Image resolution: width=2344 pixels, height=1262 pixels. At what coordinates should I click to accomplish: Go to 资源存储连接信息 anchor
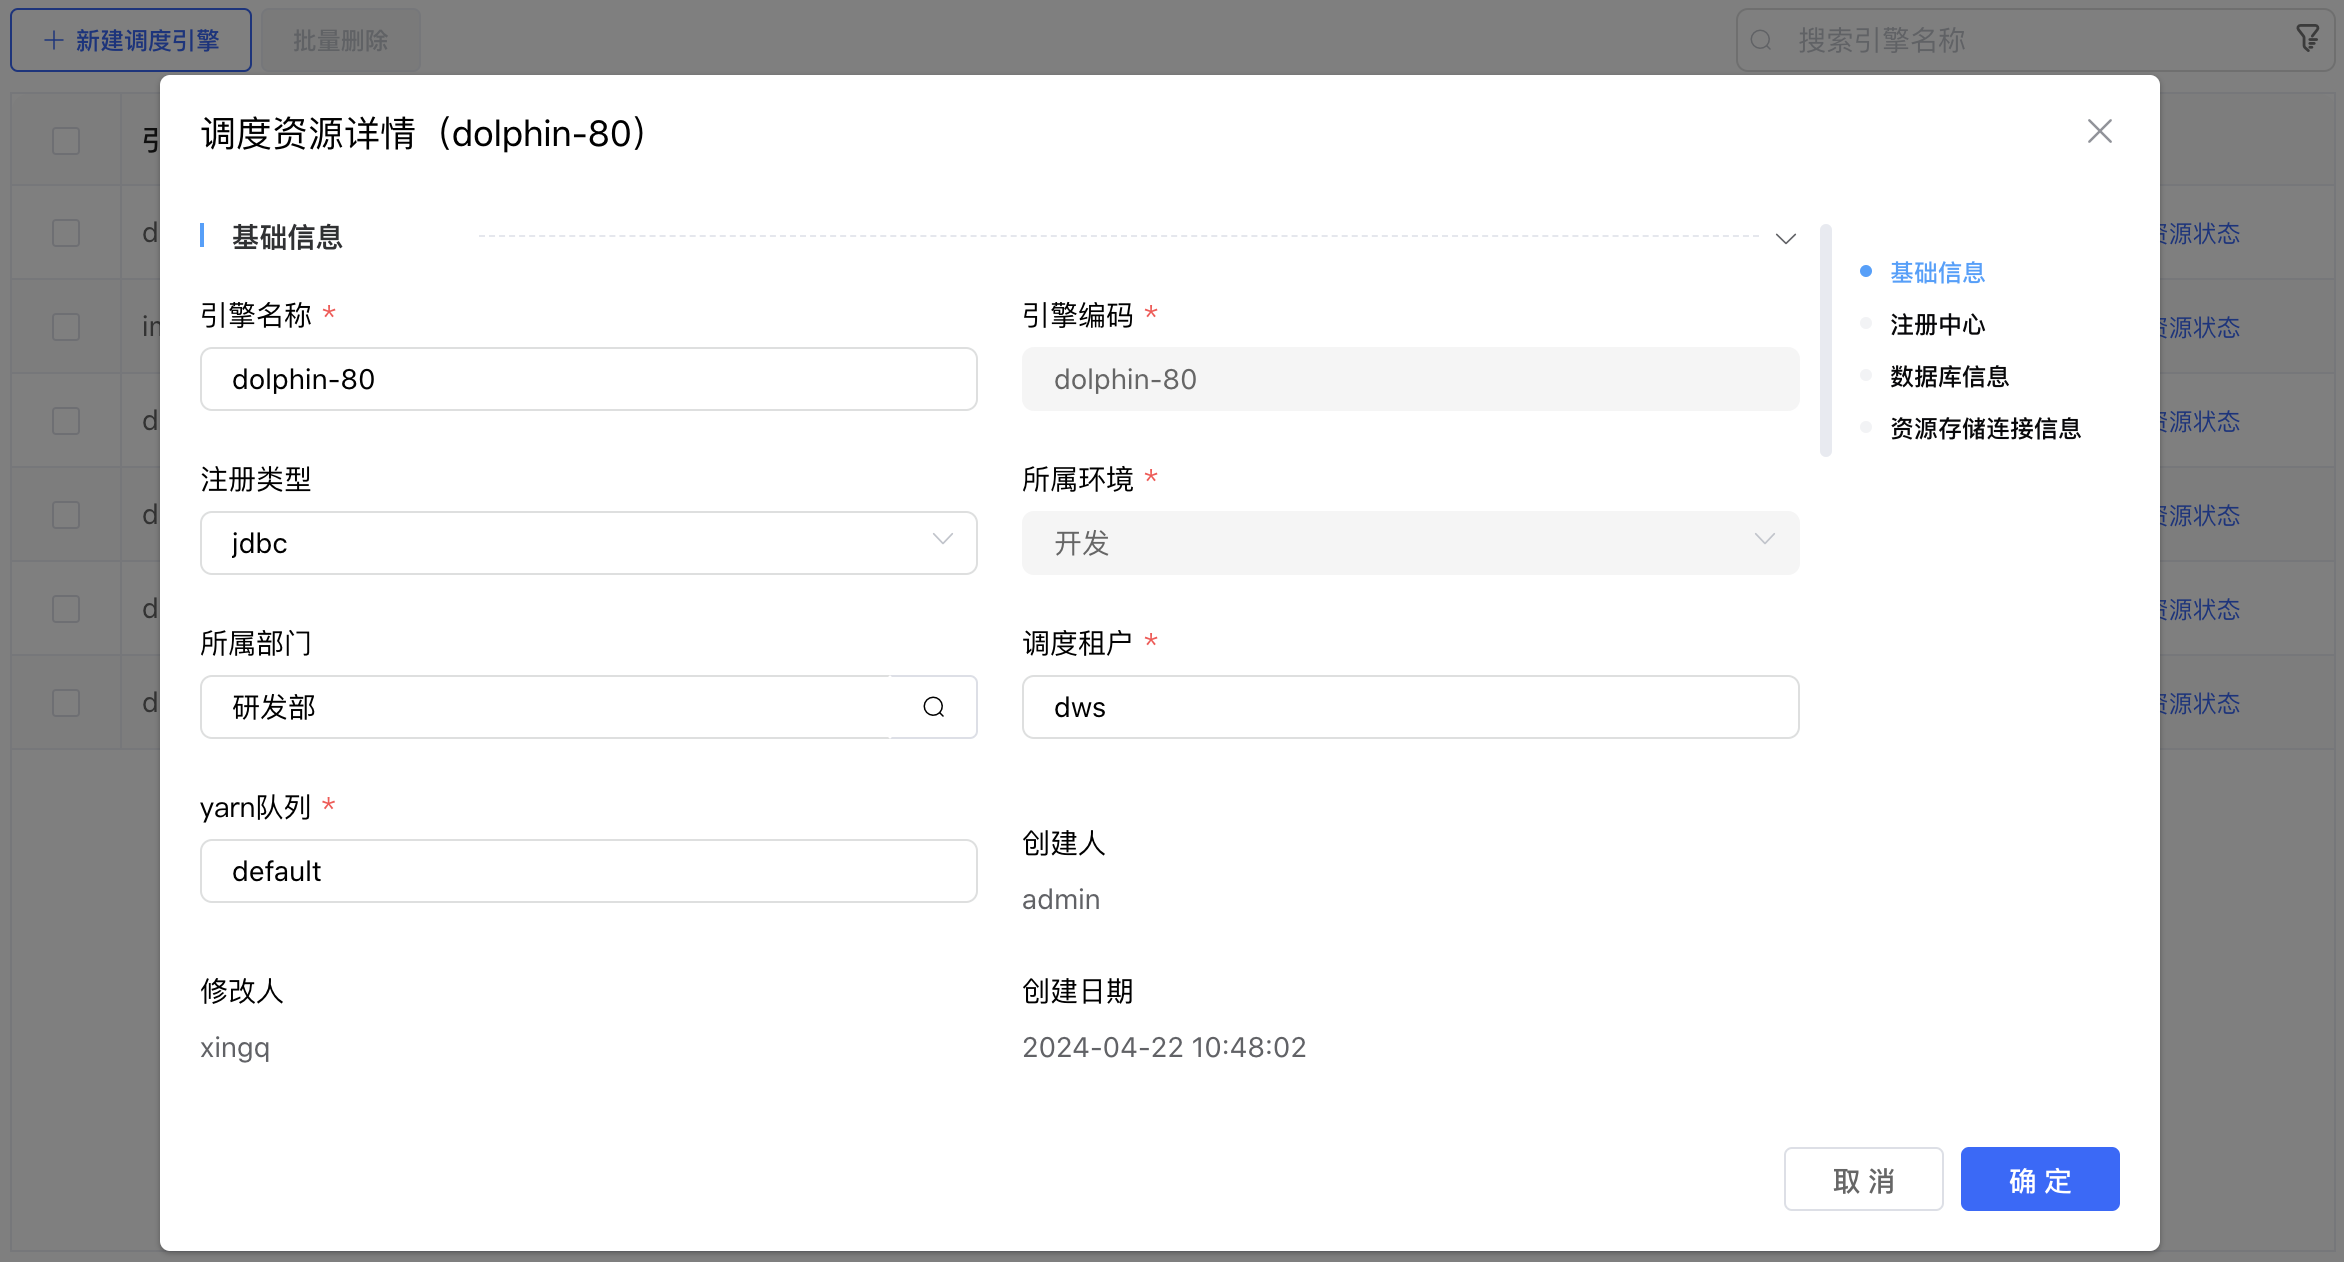point(1984,428)
